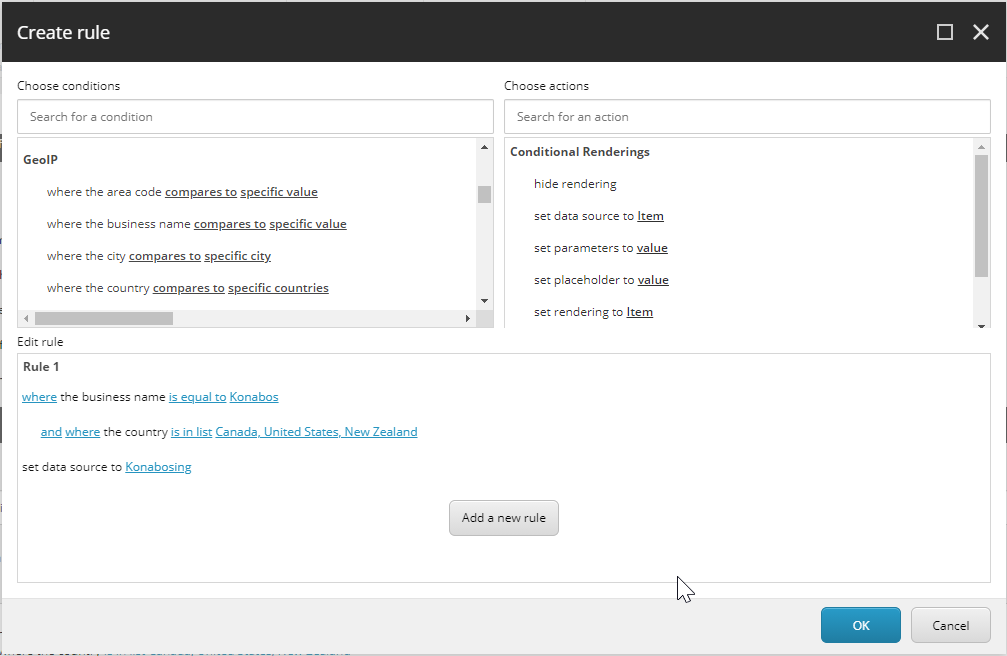Confirm the rule with OK
Viewport: 1007px width, 656px height.
pyautogui.click(x=860, y=625)
